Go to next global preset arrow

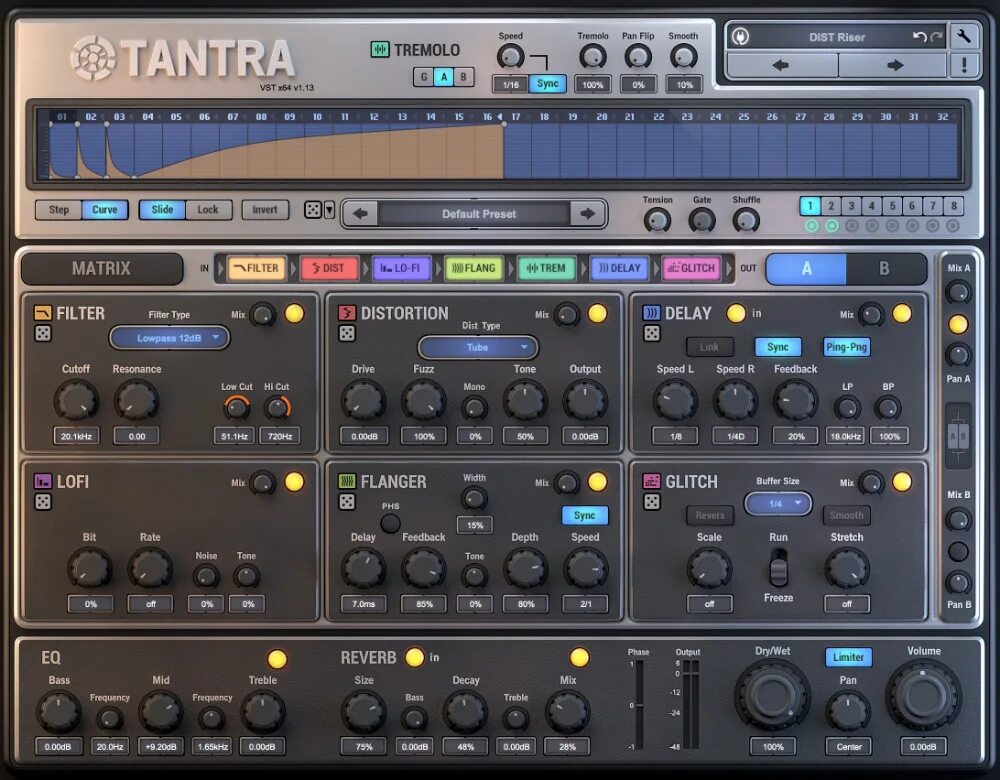click(x=894, y=65)
